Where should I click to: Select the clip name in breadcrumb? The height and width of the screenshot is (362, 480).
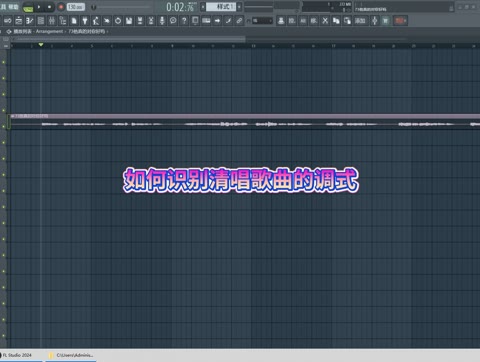coord(87,31)
